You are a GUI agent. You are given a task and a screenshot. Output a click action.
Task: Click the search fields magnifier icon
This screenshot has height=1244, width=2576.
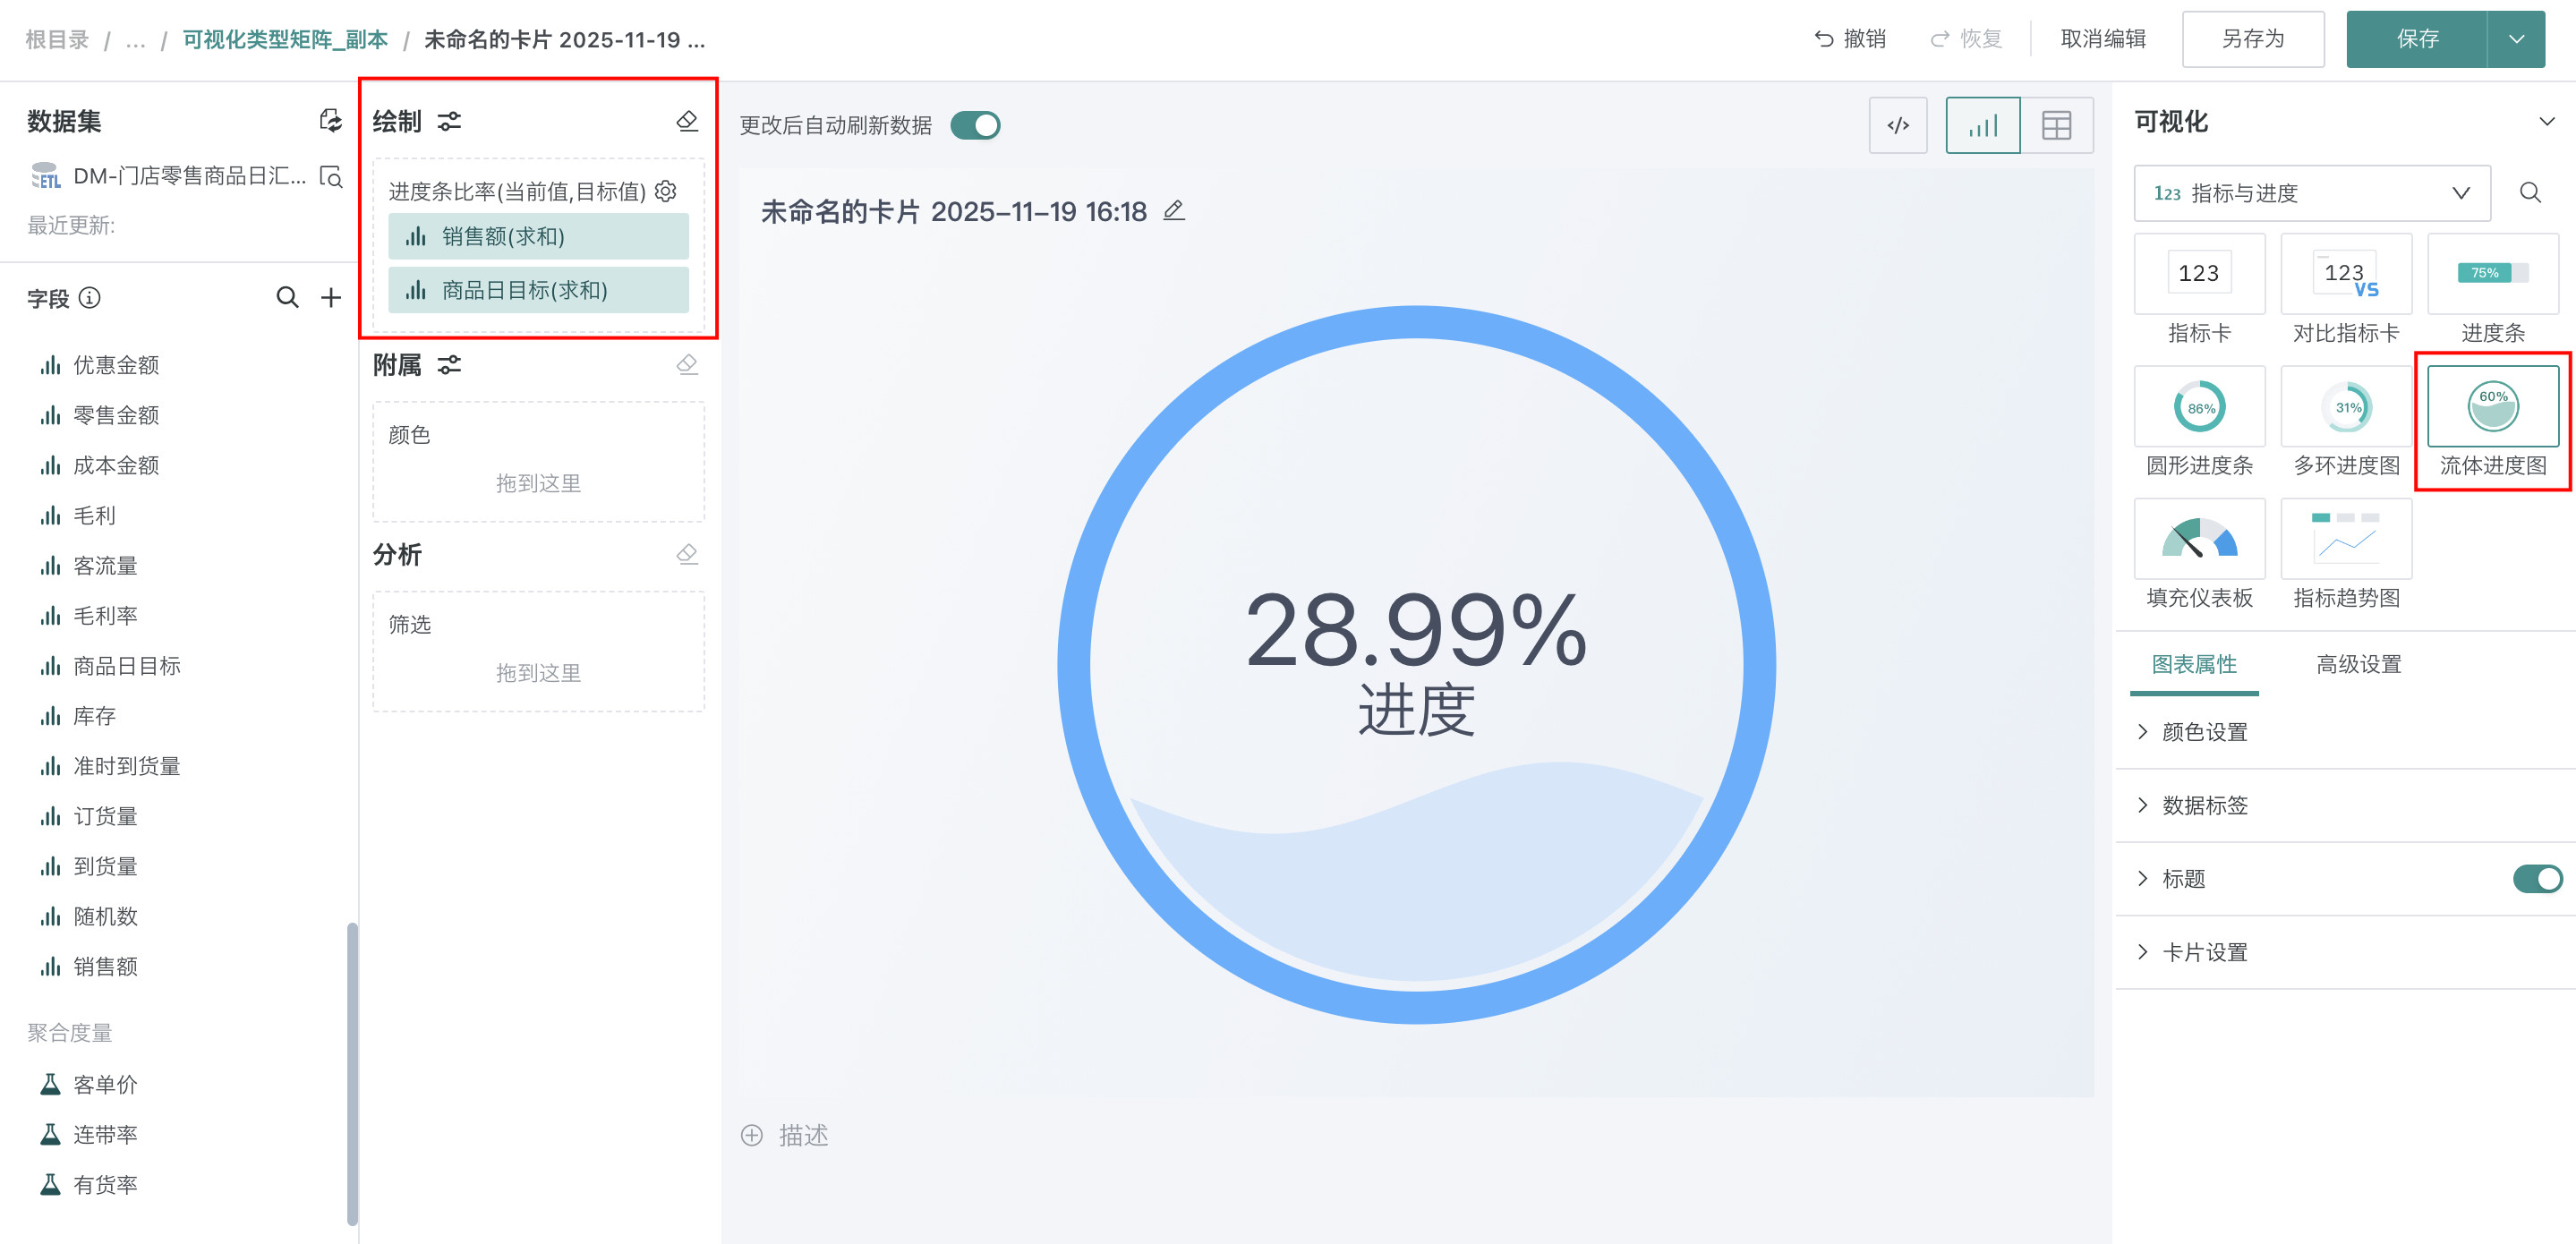(287, 297)
